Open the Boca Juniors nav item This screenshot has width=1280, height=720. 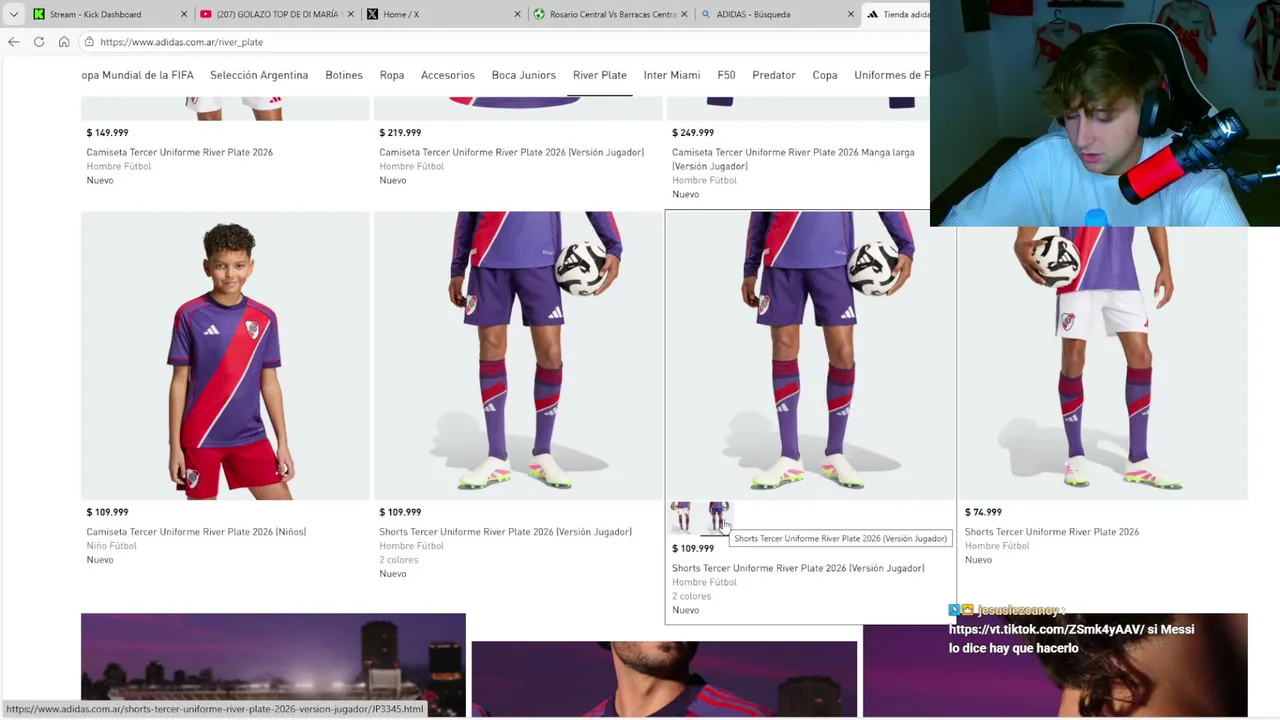pos(524,75)
